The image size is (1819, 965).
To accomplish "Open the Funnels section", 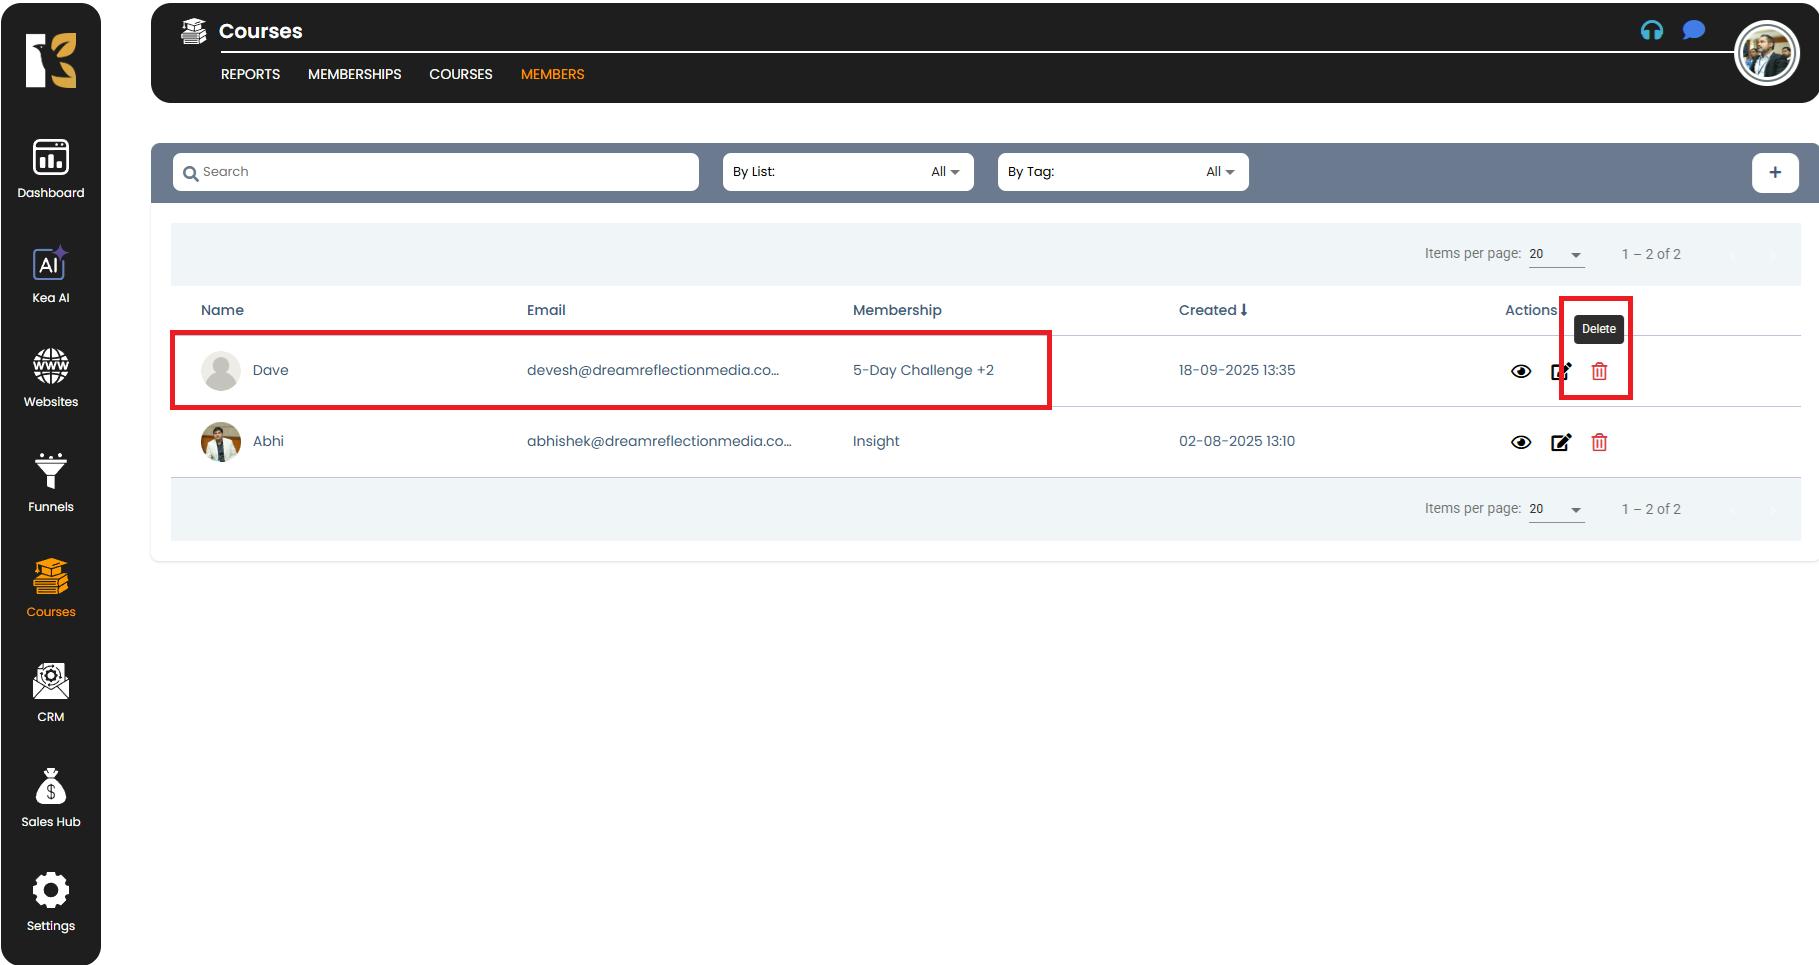I will point(50,483).
